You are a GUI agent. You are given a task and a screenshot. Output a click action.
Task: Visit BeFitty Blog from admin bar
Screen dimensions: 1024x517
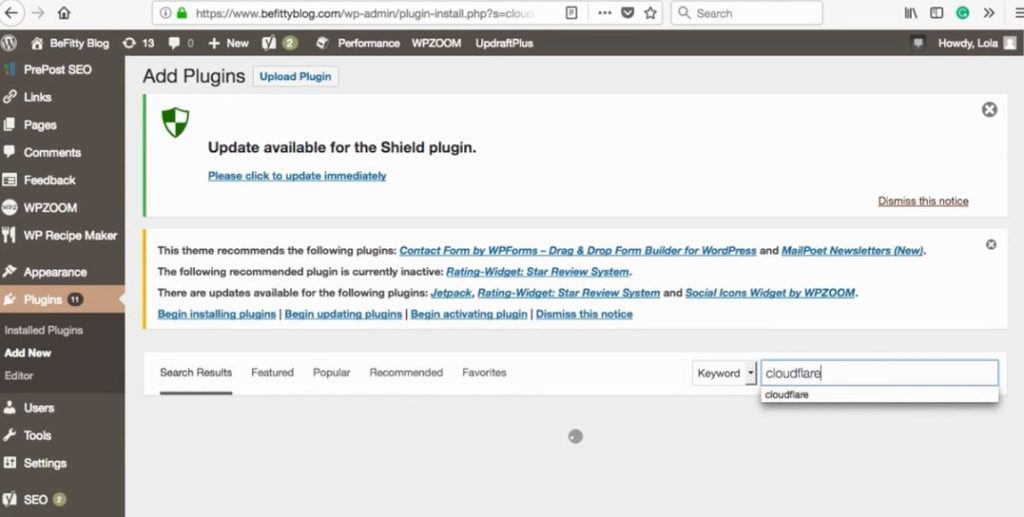[70, 43]
